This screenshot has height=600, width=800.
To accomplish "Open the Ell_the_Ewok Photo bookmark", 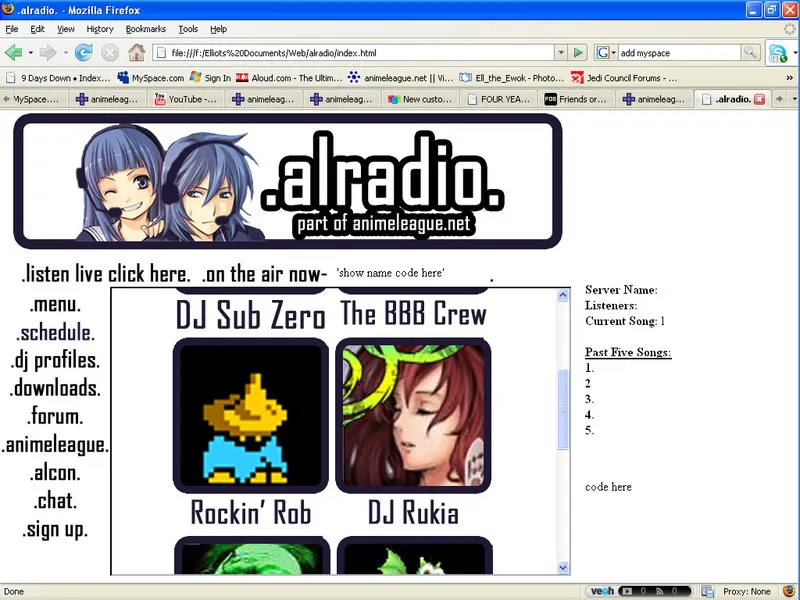I will coord(512,78).
